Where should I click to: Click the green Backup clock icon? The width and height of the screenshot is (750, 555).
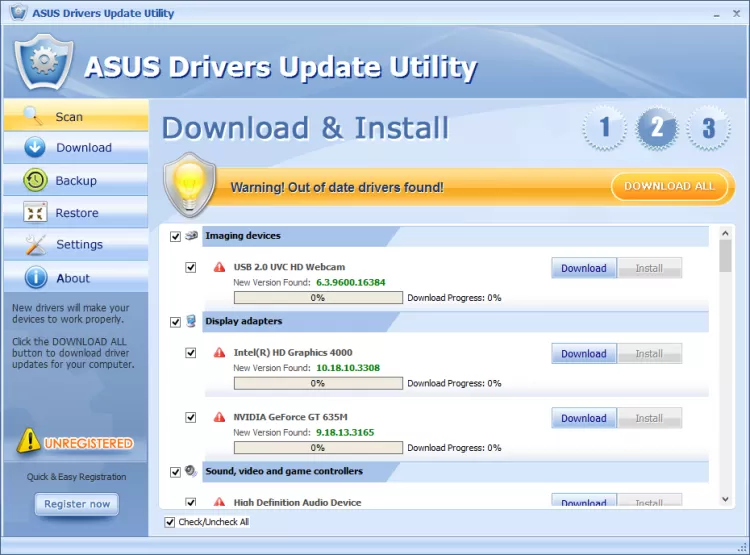[35, 180]
